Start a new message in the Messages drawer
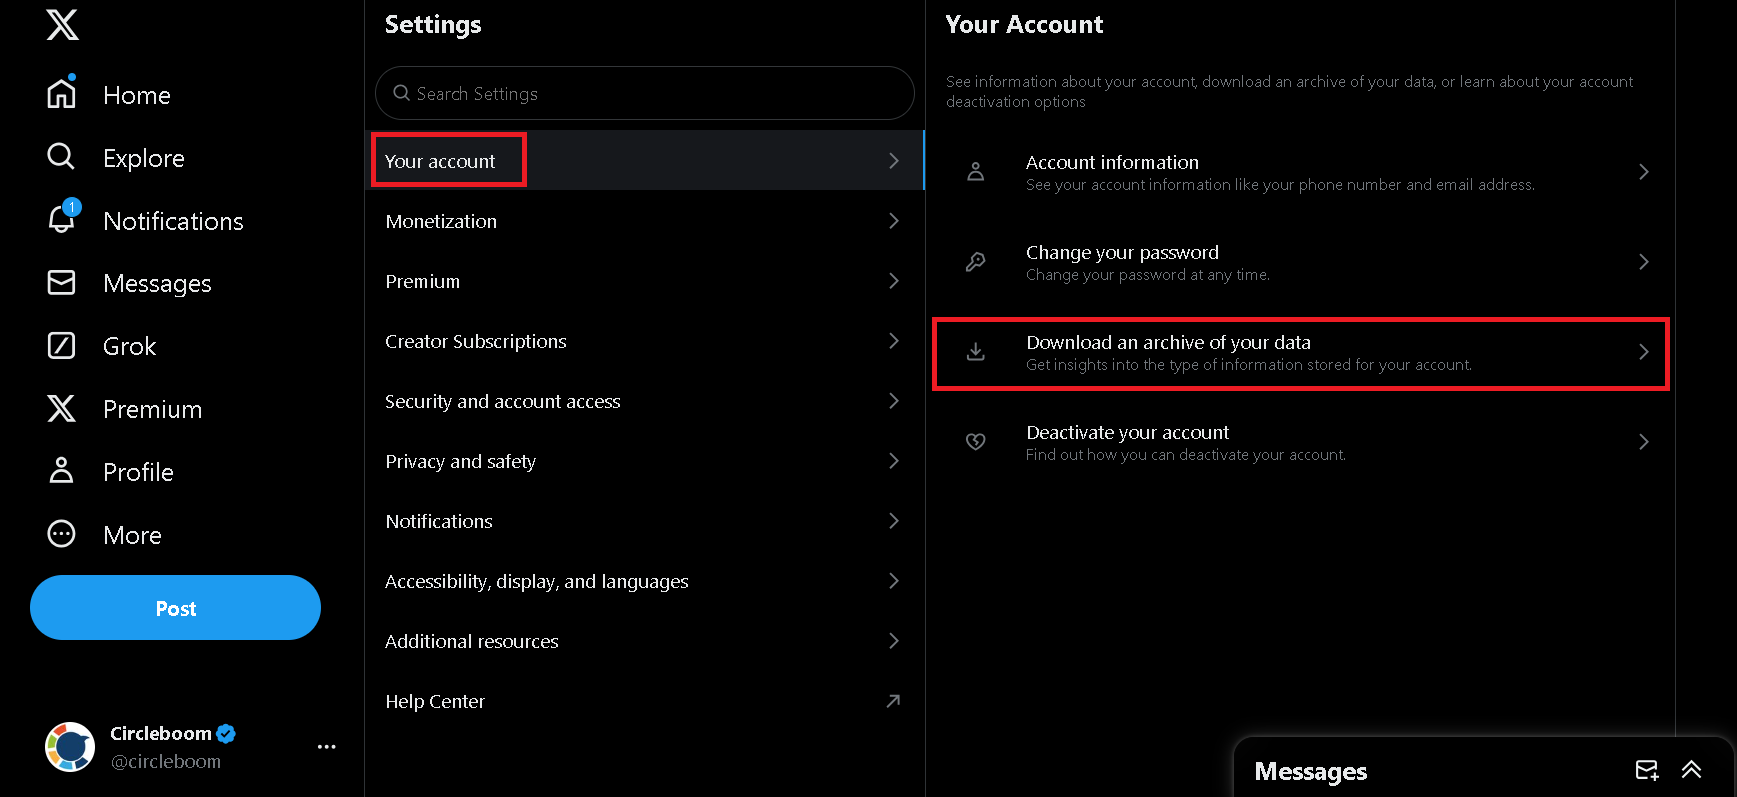 coord(1646,770)
